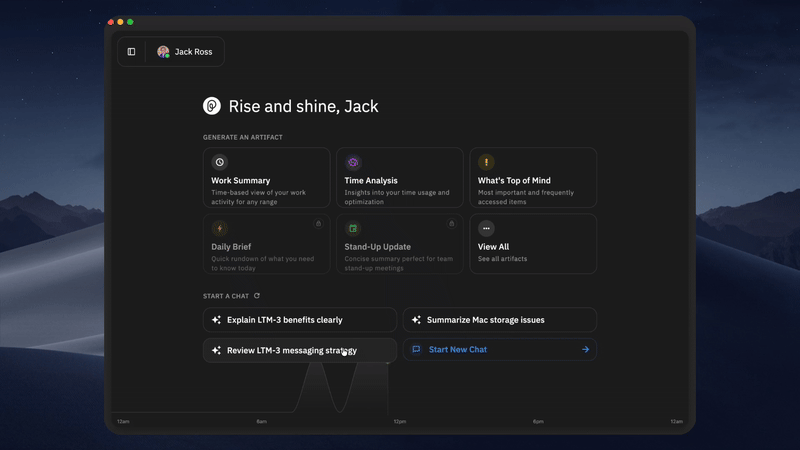Maximize window with the green button

click(x=130, y=22)
